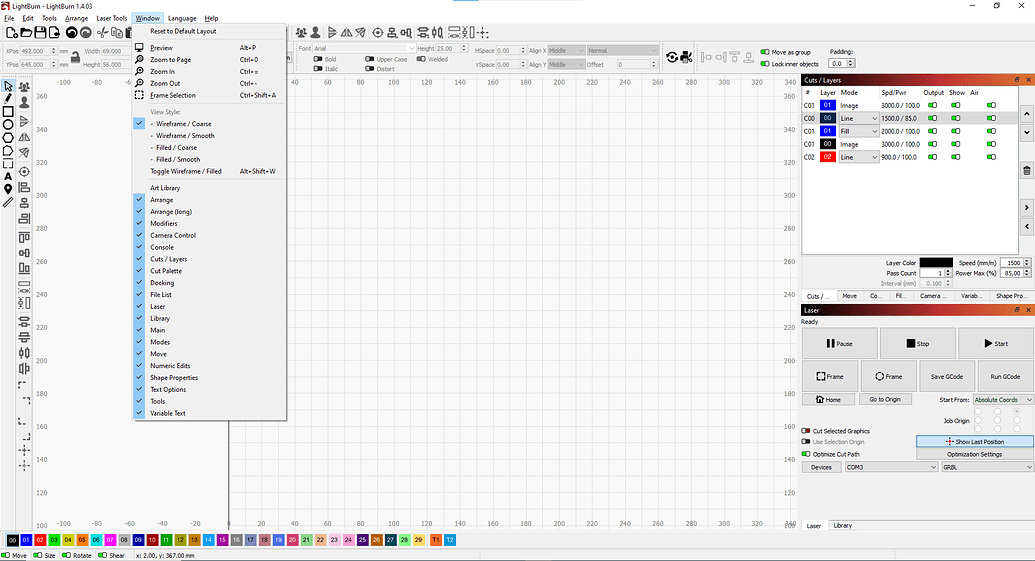This screenshot has height=561, width=1035.
Task: Select palette swatch 29 yellow
Action: tap(418, 540)
